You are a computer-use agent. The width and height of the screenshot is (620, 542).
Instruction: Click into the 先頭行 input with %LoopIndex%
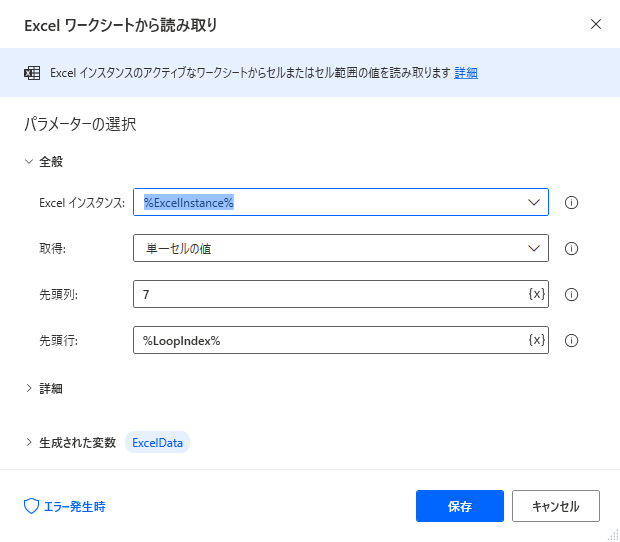330,340
